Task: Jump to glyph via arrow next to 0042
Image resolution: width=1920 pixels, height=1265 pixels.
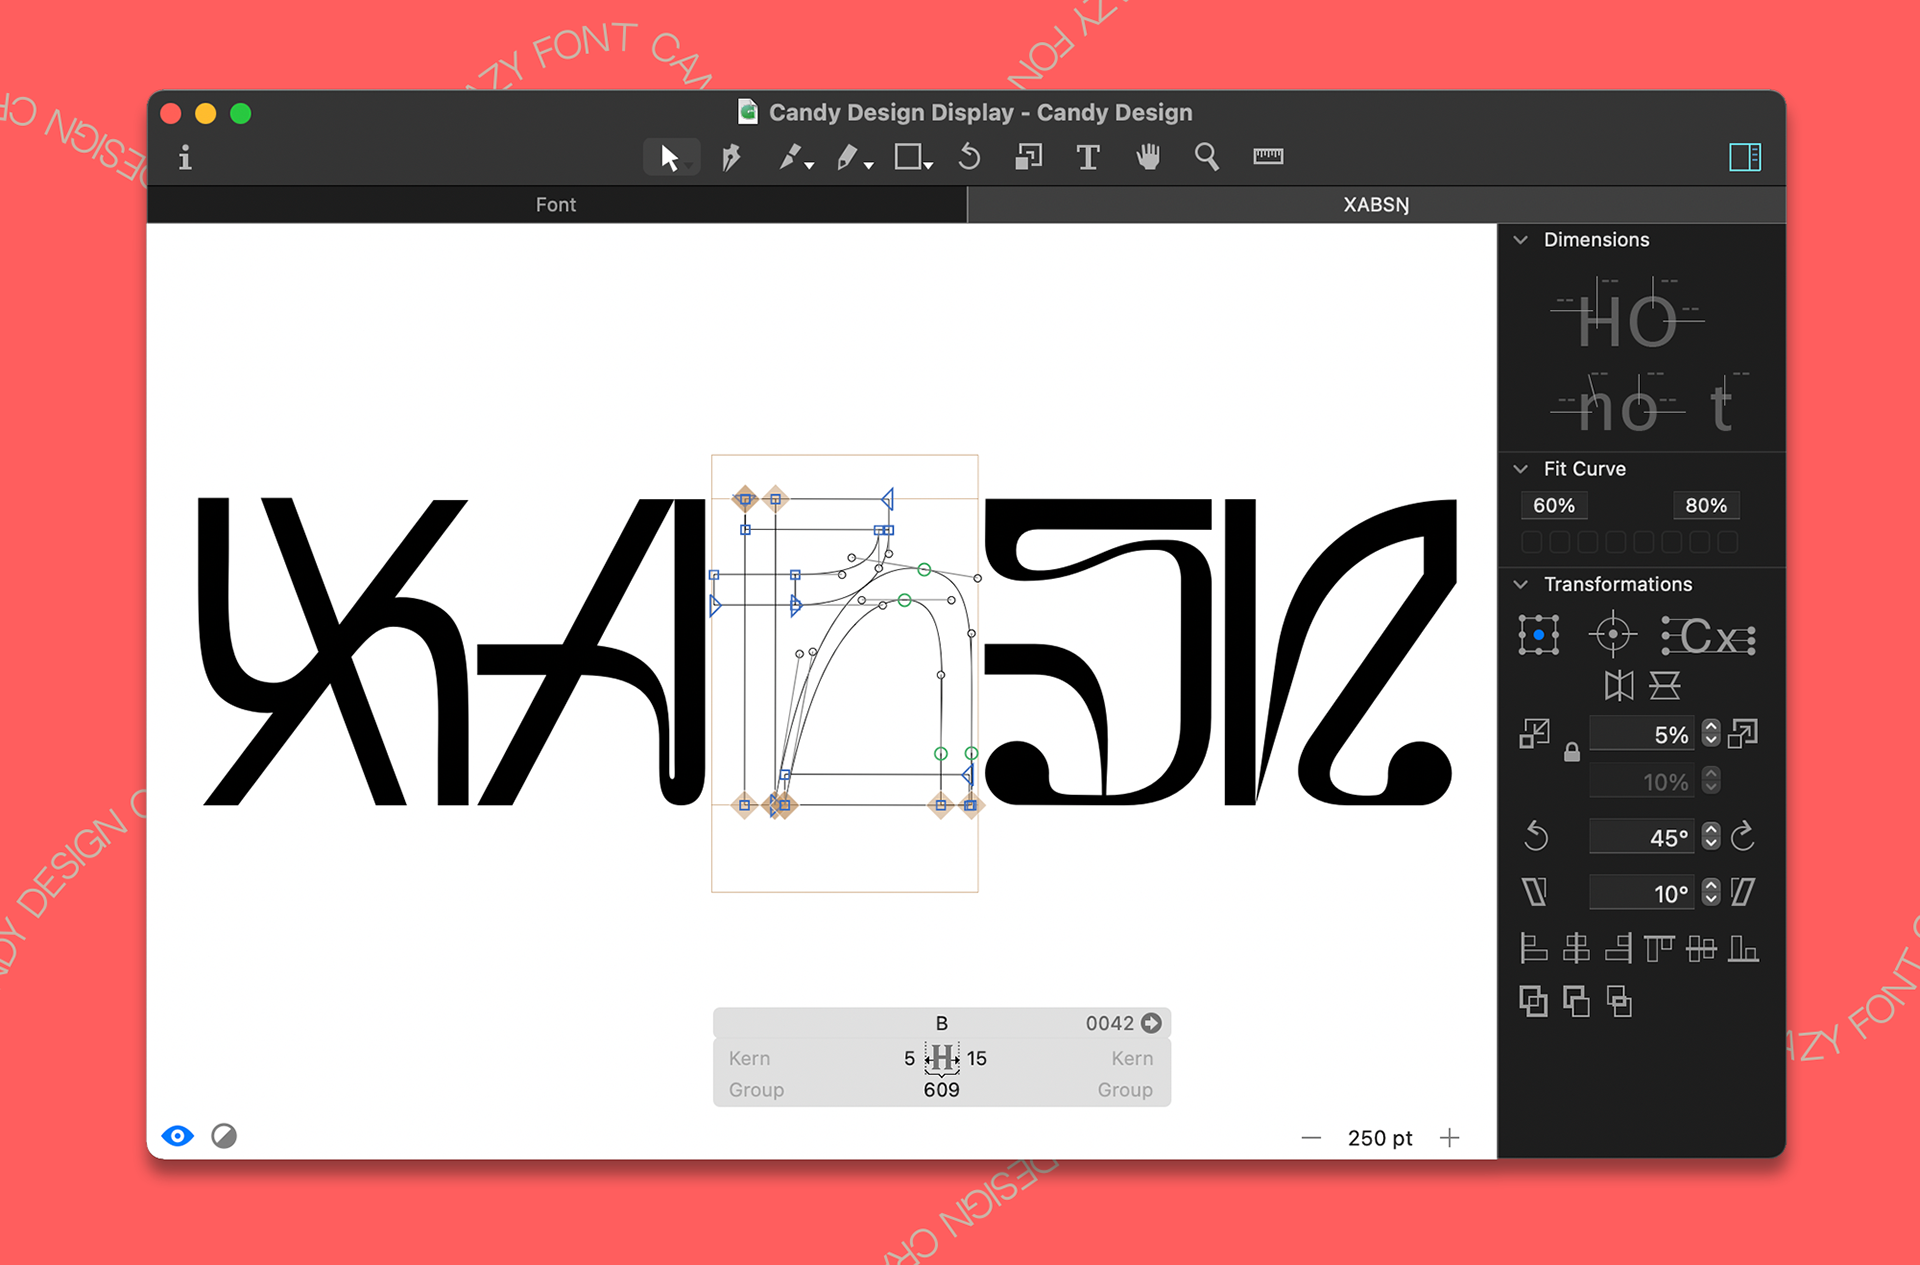Action: (1151, 1023)
